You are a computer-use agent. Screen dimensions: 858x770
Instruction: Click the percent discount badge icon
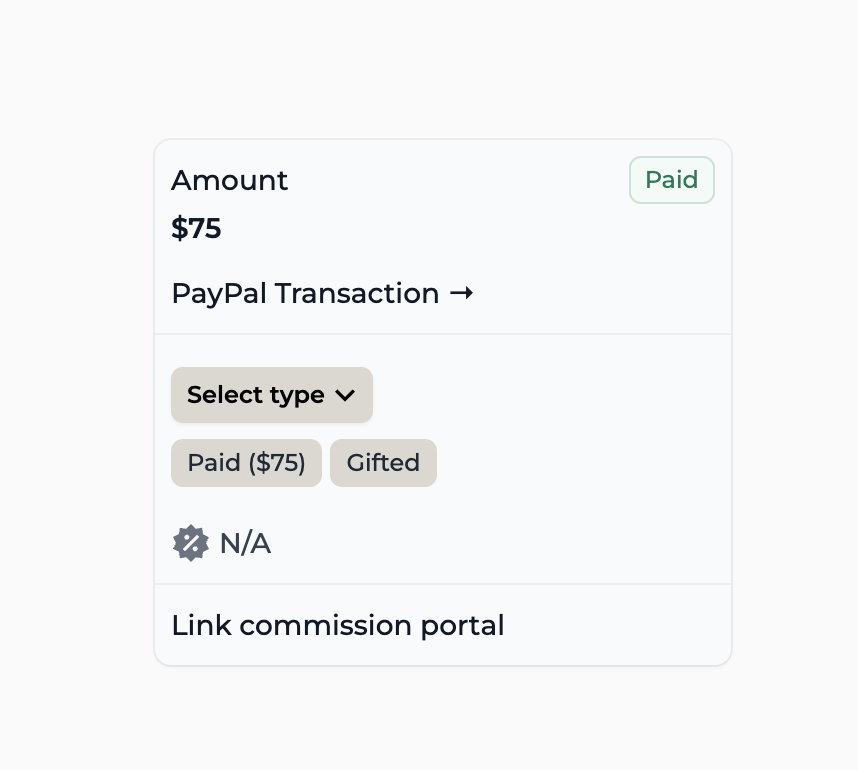click(190, 543)
